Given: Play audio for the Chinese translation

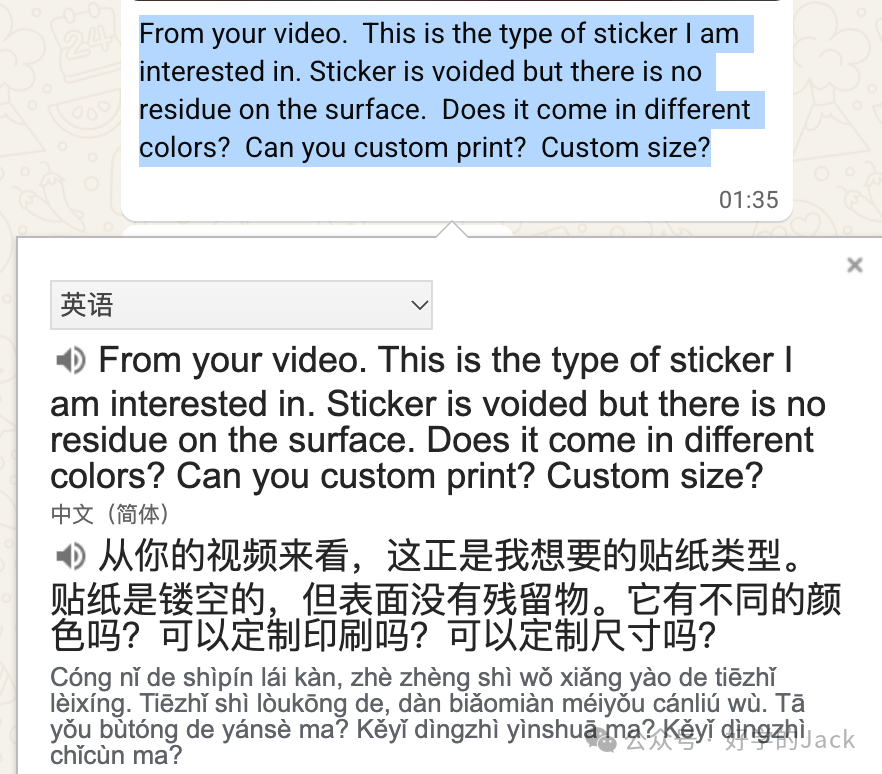Looking at the screenshot, I should click(71, 556).
